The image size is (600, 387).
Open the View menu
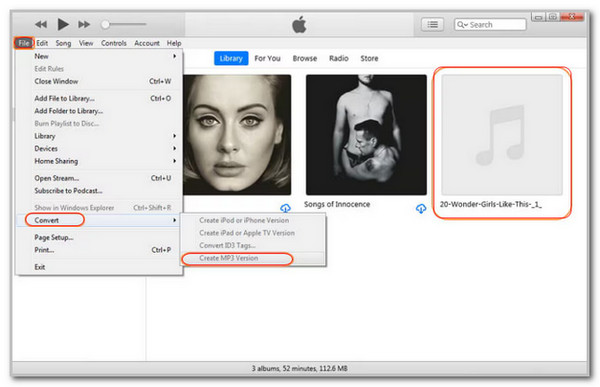pos(86,43)
